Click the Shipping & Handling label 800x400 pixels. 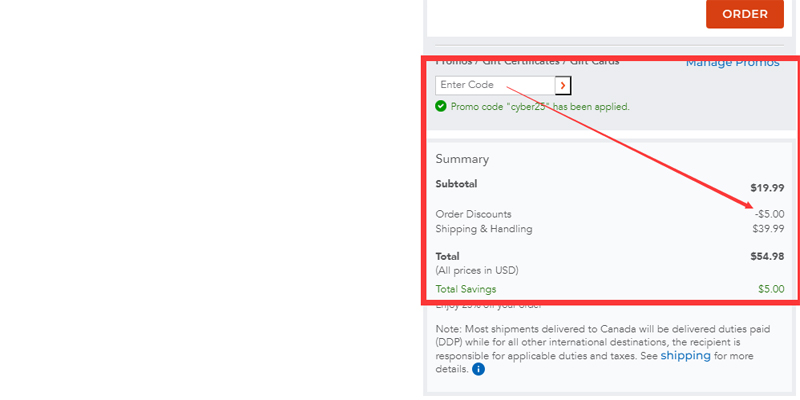pyautogui.click(x=484, y=229)
